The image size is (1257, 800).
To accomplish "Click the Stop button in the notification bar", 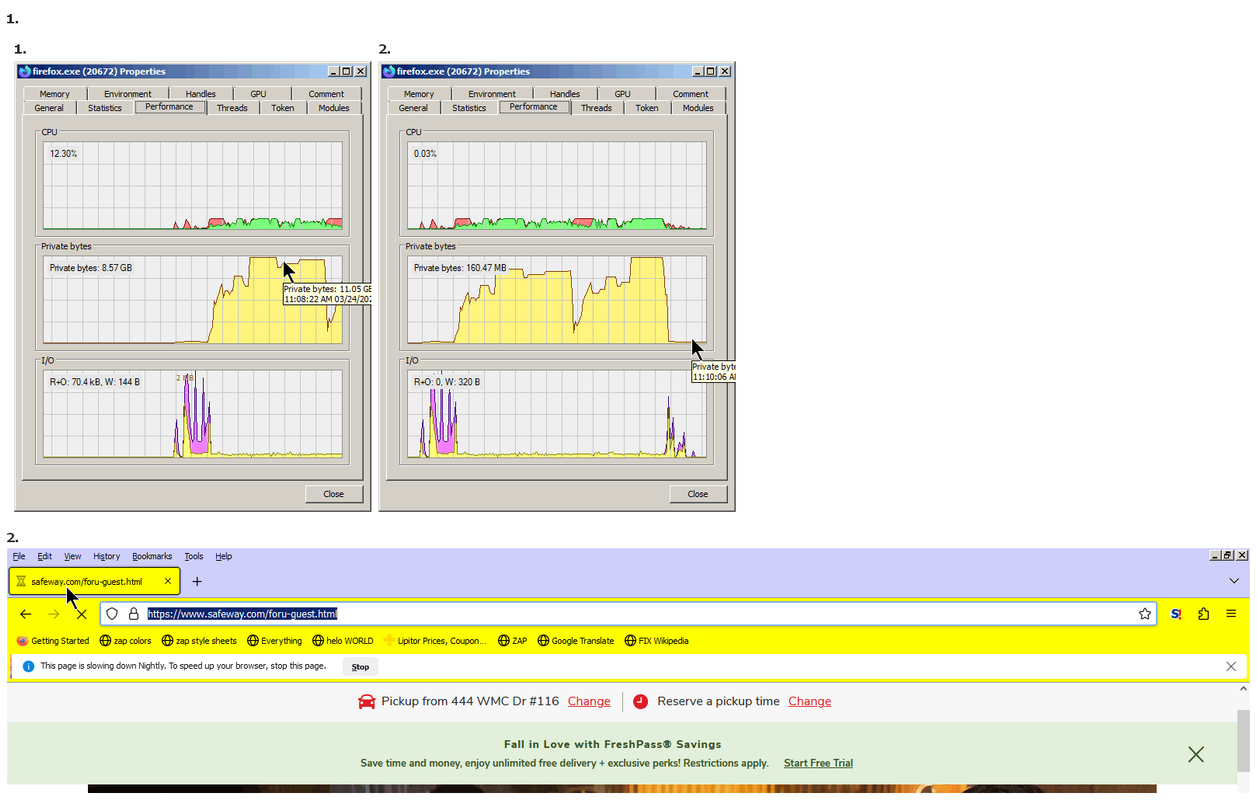I will coord(360,666).
